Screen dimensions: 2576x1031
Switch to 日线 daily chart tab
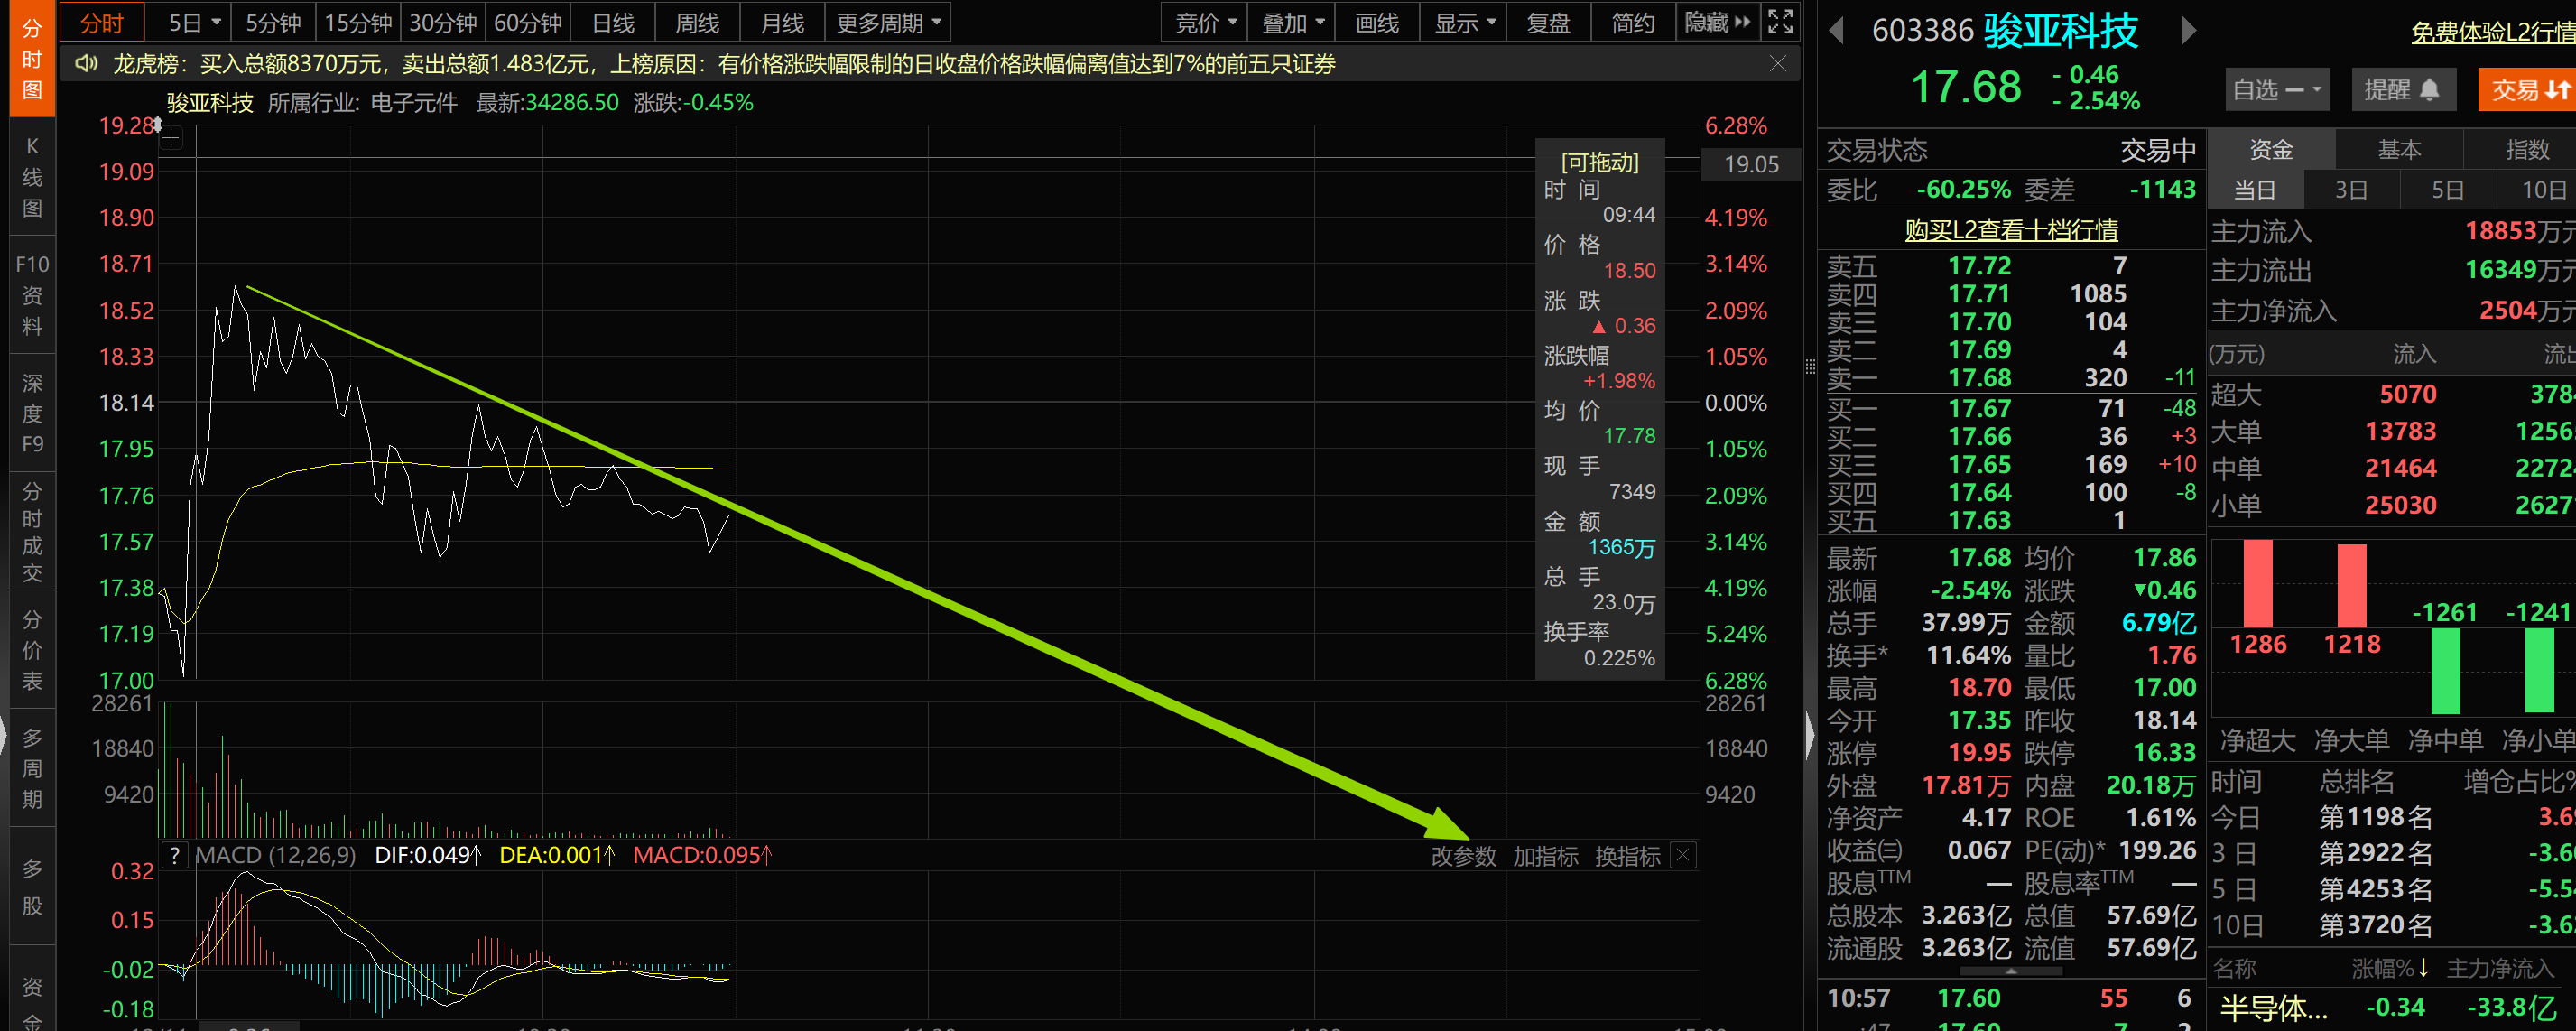[x=613, y=22]
